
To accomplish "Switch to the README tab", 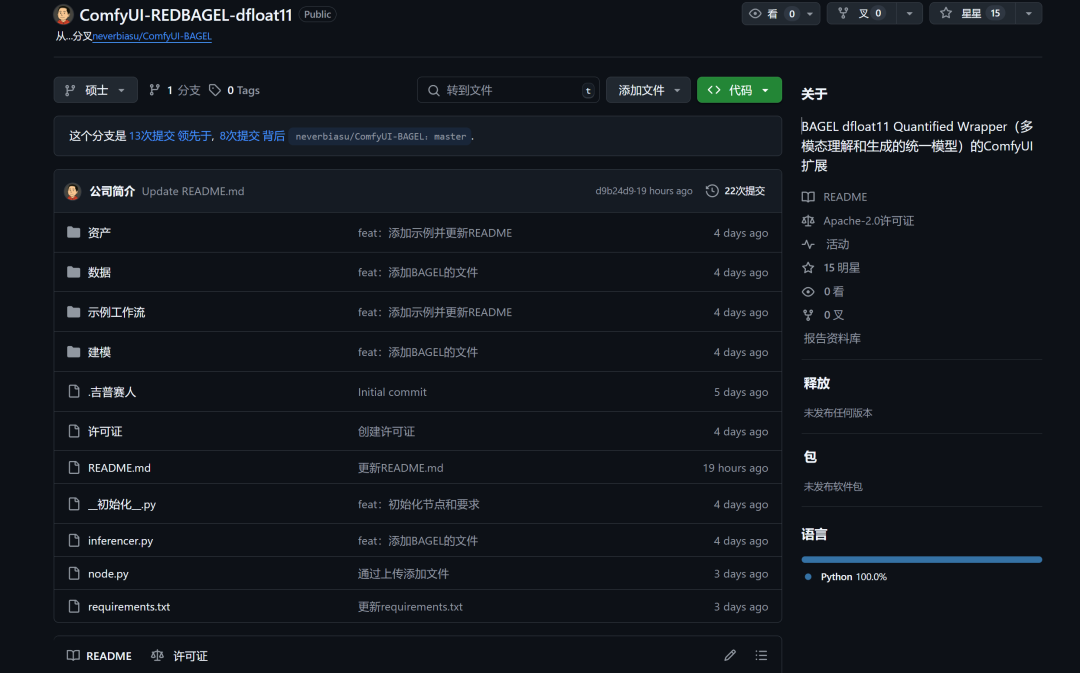I will pos(99,656).
